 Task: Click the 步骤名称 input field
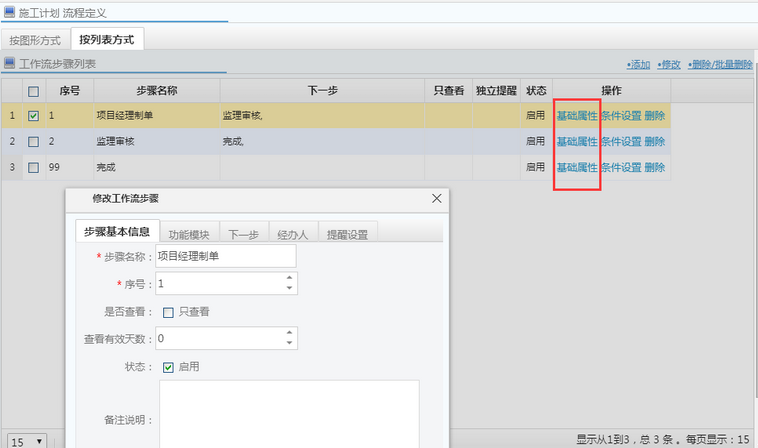tap(226, 257)
